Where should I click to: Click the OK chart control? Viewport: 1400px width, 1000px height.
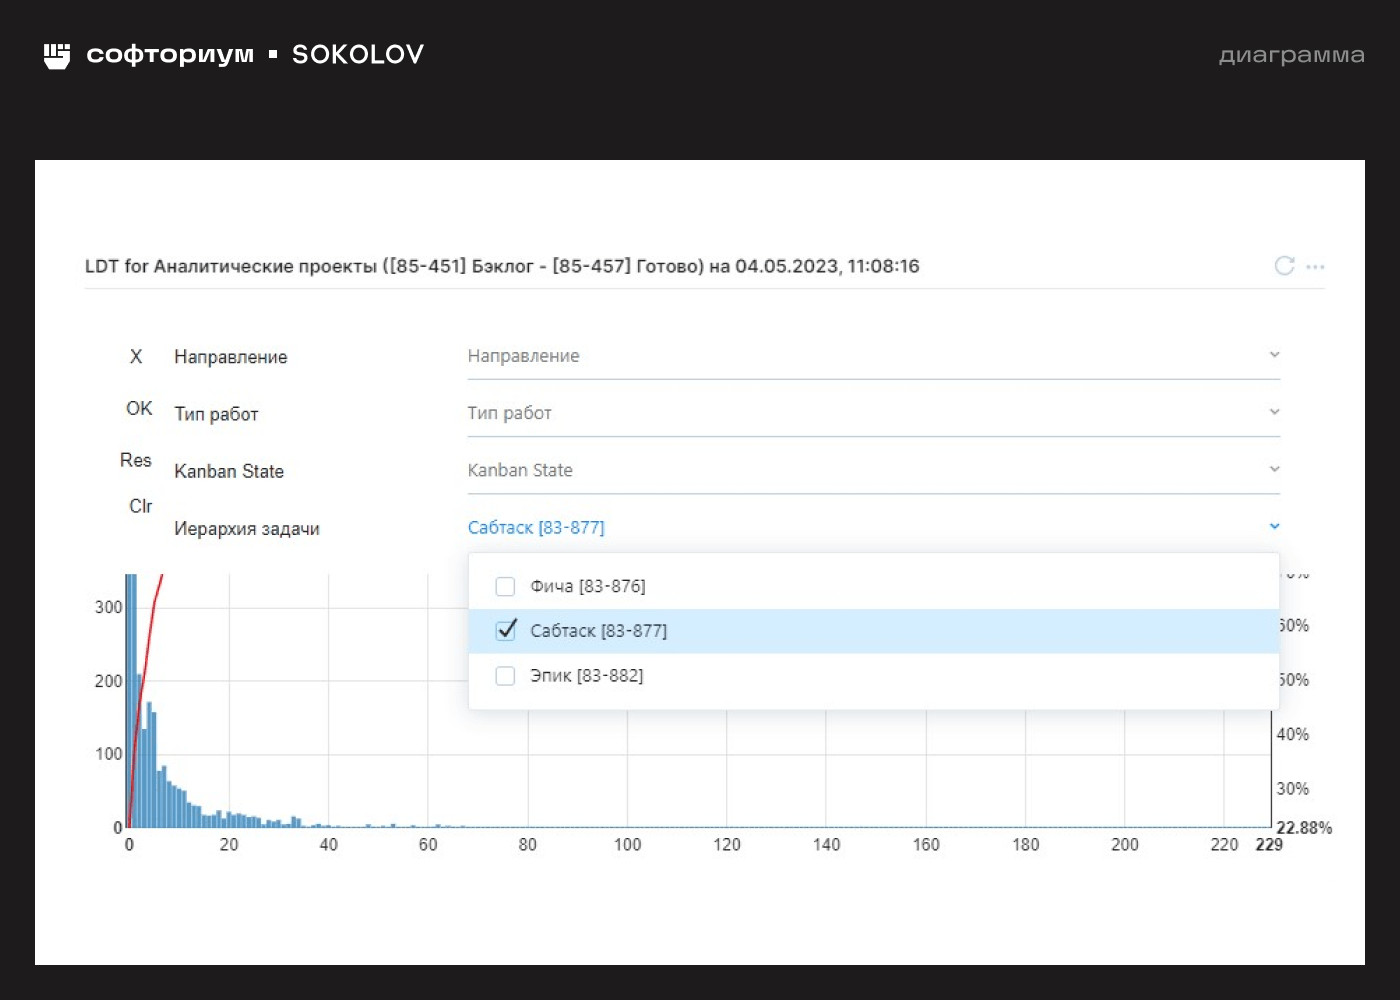[x=139, y=409]
